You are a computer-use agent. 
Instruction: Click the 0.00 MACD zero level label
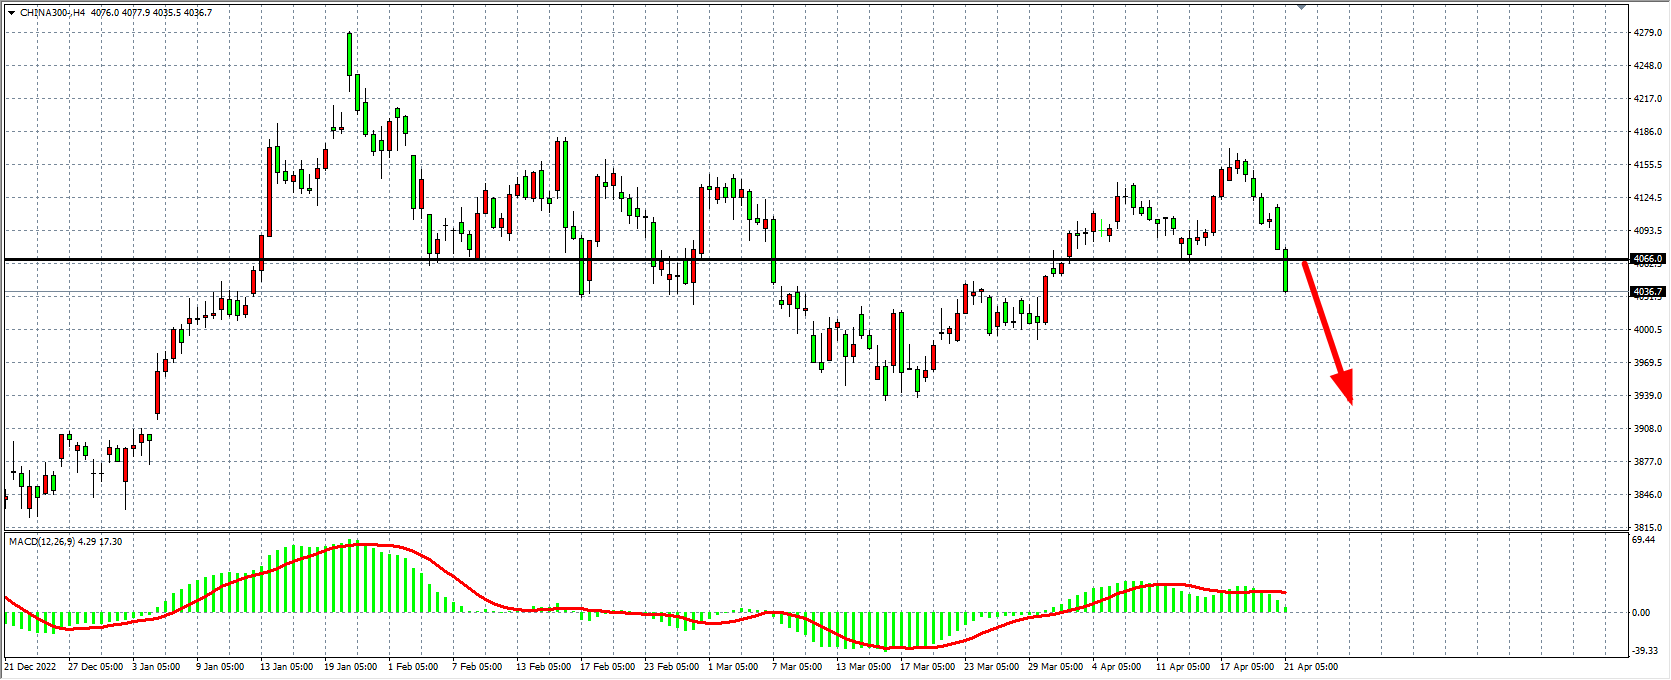[1641, 612]
